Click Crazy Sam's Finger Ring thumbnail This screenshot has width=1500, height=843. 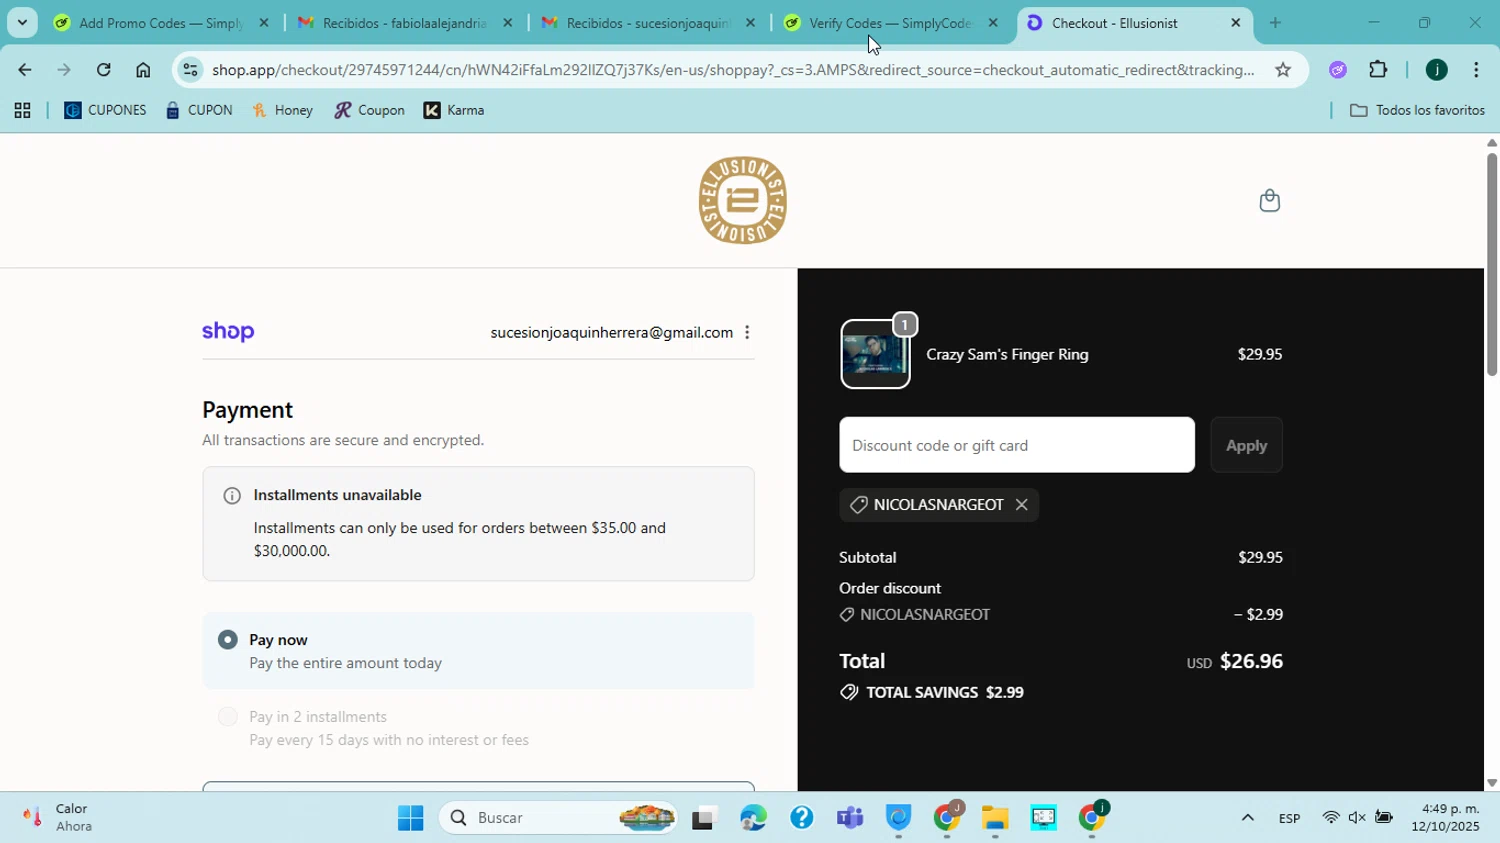pos(875,354)
